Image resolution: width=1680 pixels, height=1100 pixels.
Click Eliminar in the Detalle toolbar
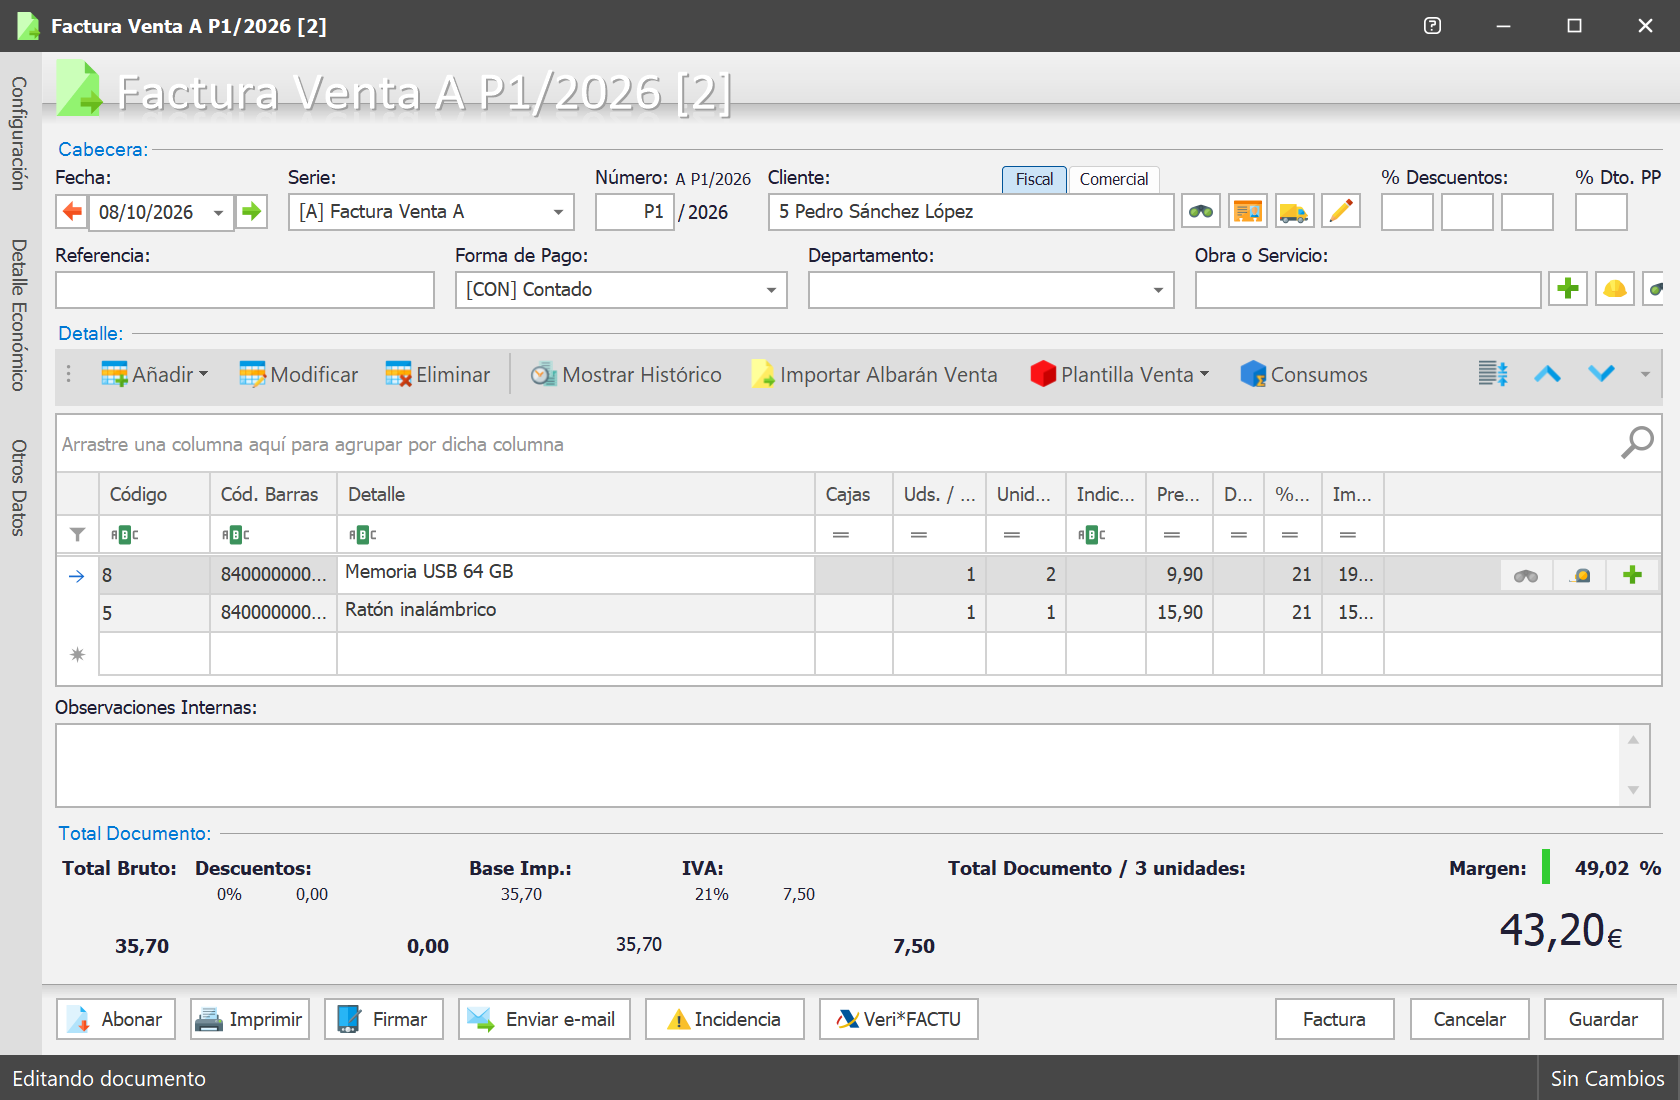point(438,375)
